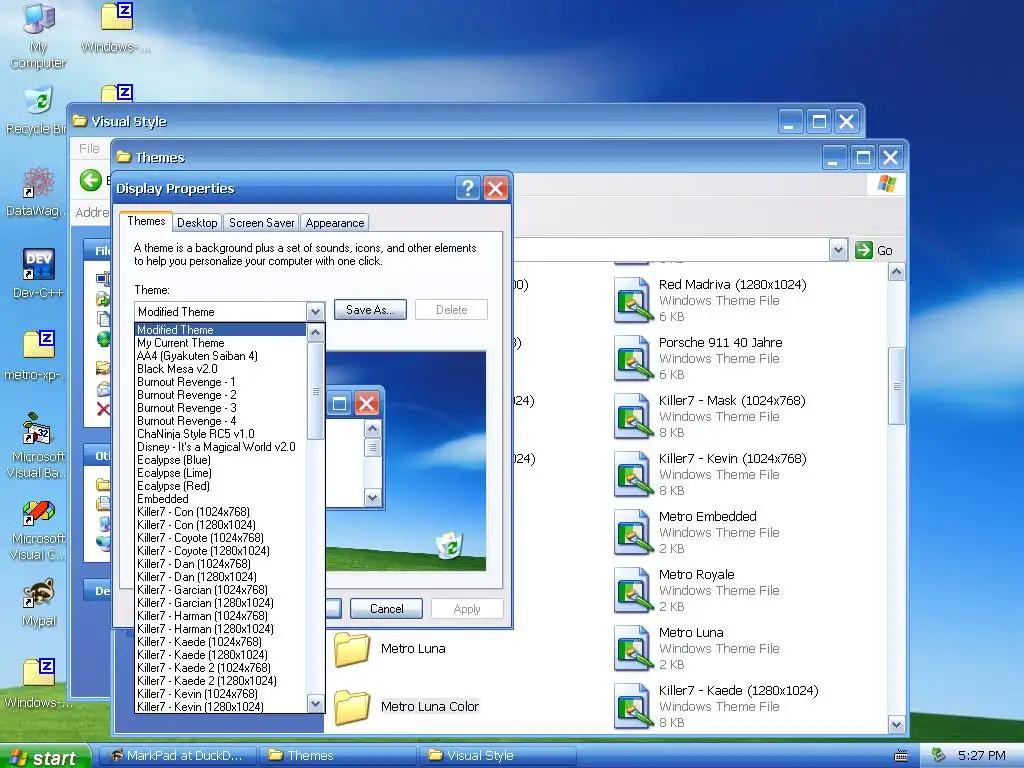This screenshot has width=1024, height=768.
Task: Select the Themes tab in Display Properties
Action: tap(146, 221)
